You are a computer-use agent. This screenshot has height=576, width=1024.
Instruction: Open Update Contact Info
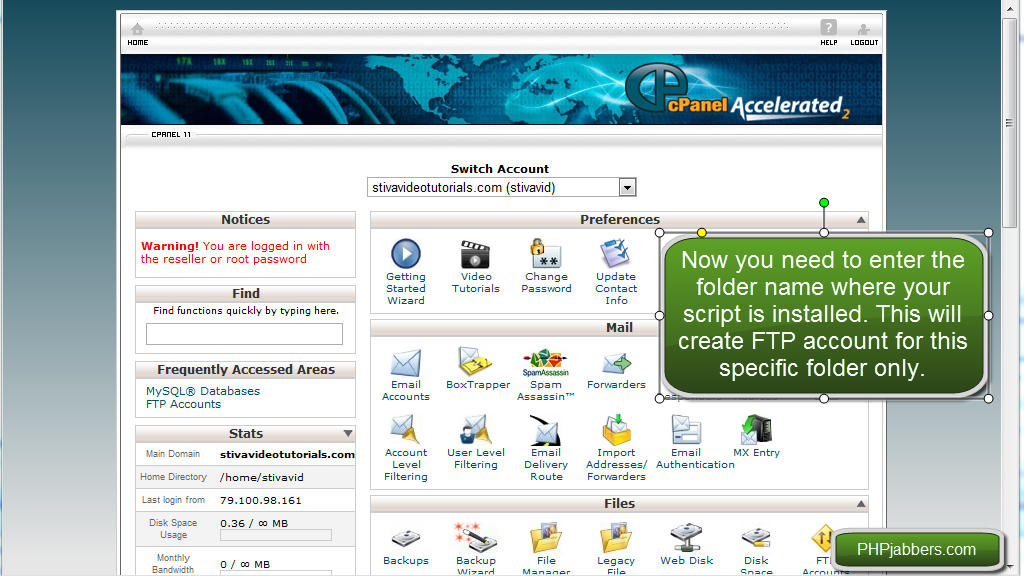(616, 272)
